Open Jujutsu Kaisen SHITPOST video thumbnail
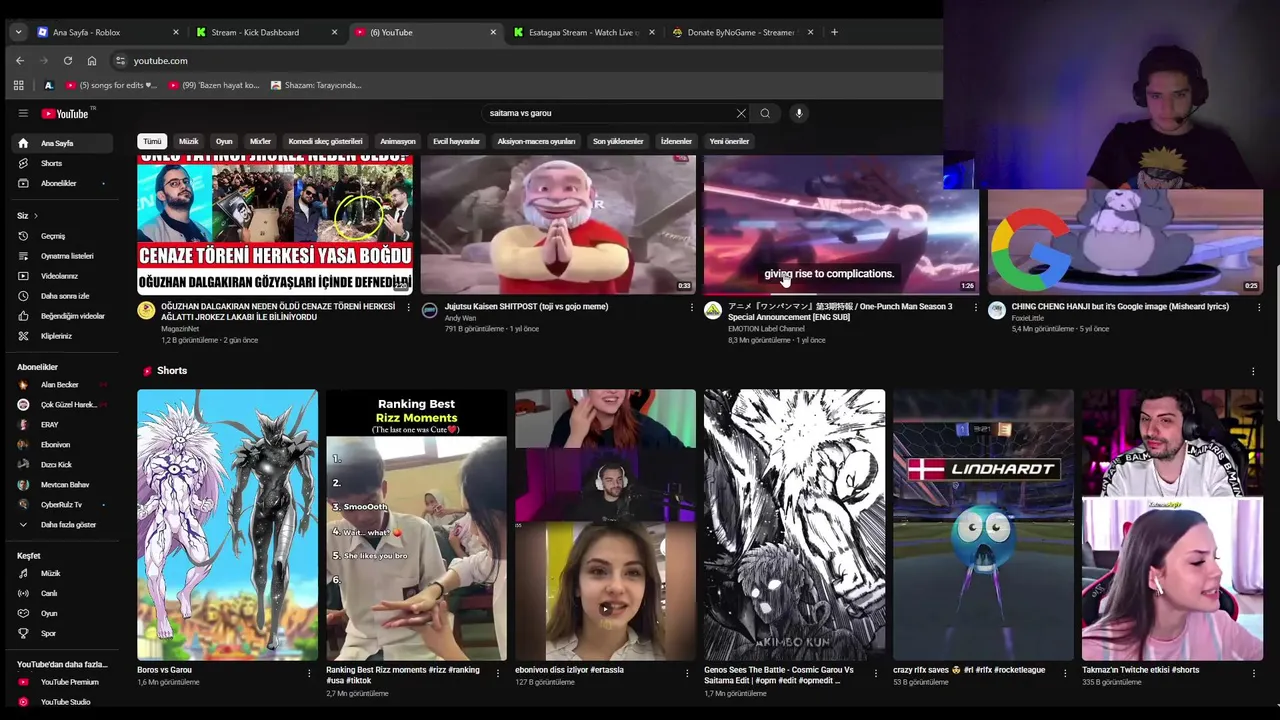The width and height of the screenshot is (1280, 720). coord(558,224)
